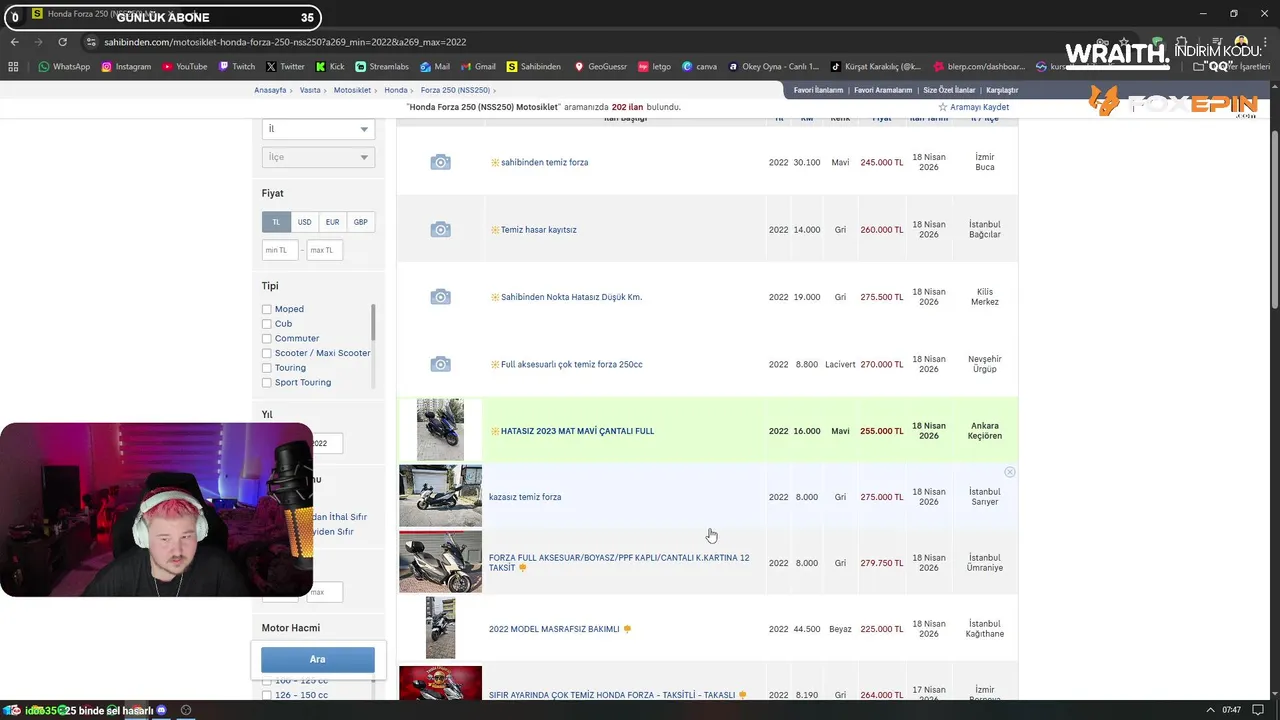Screen dimensions: 1280x720
Task: Click location Nevşehir Ürgüp
Action: click(x=985, y=364)
